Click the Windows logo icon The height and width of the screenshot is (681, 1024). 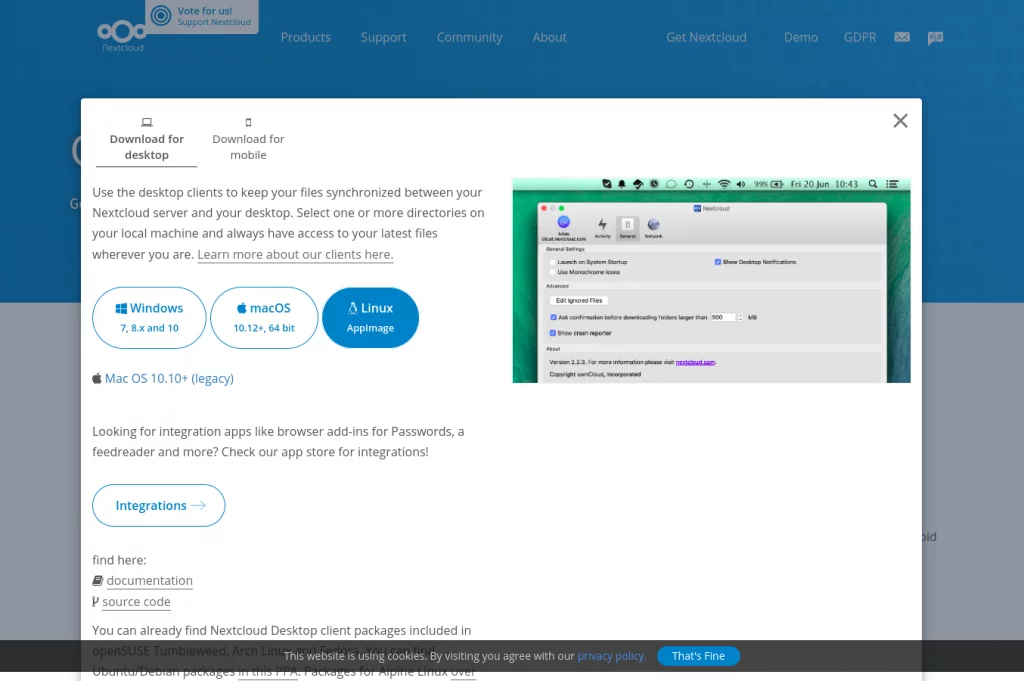coord(121,308)
